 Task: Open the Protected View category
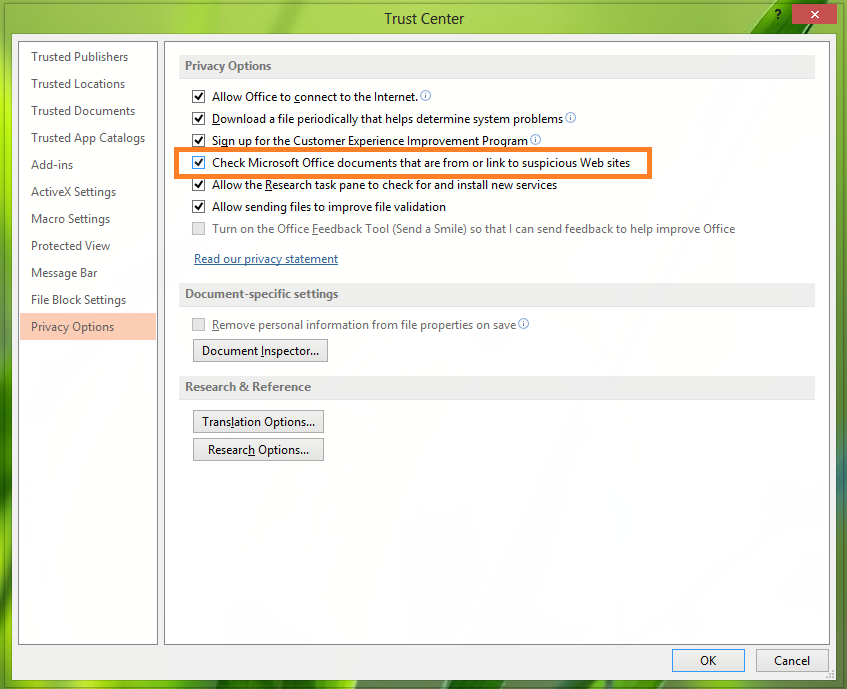coord(71,245)
